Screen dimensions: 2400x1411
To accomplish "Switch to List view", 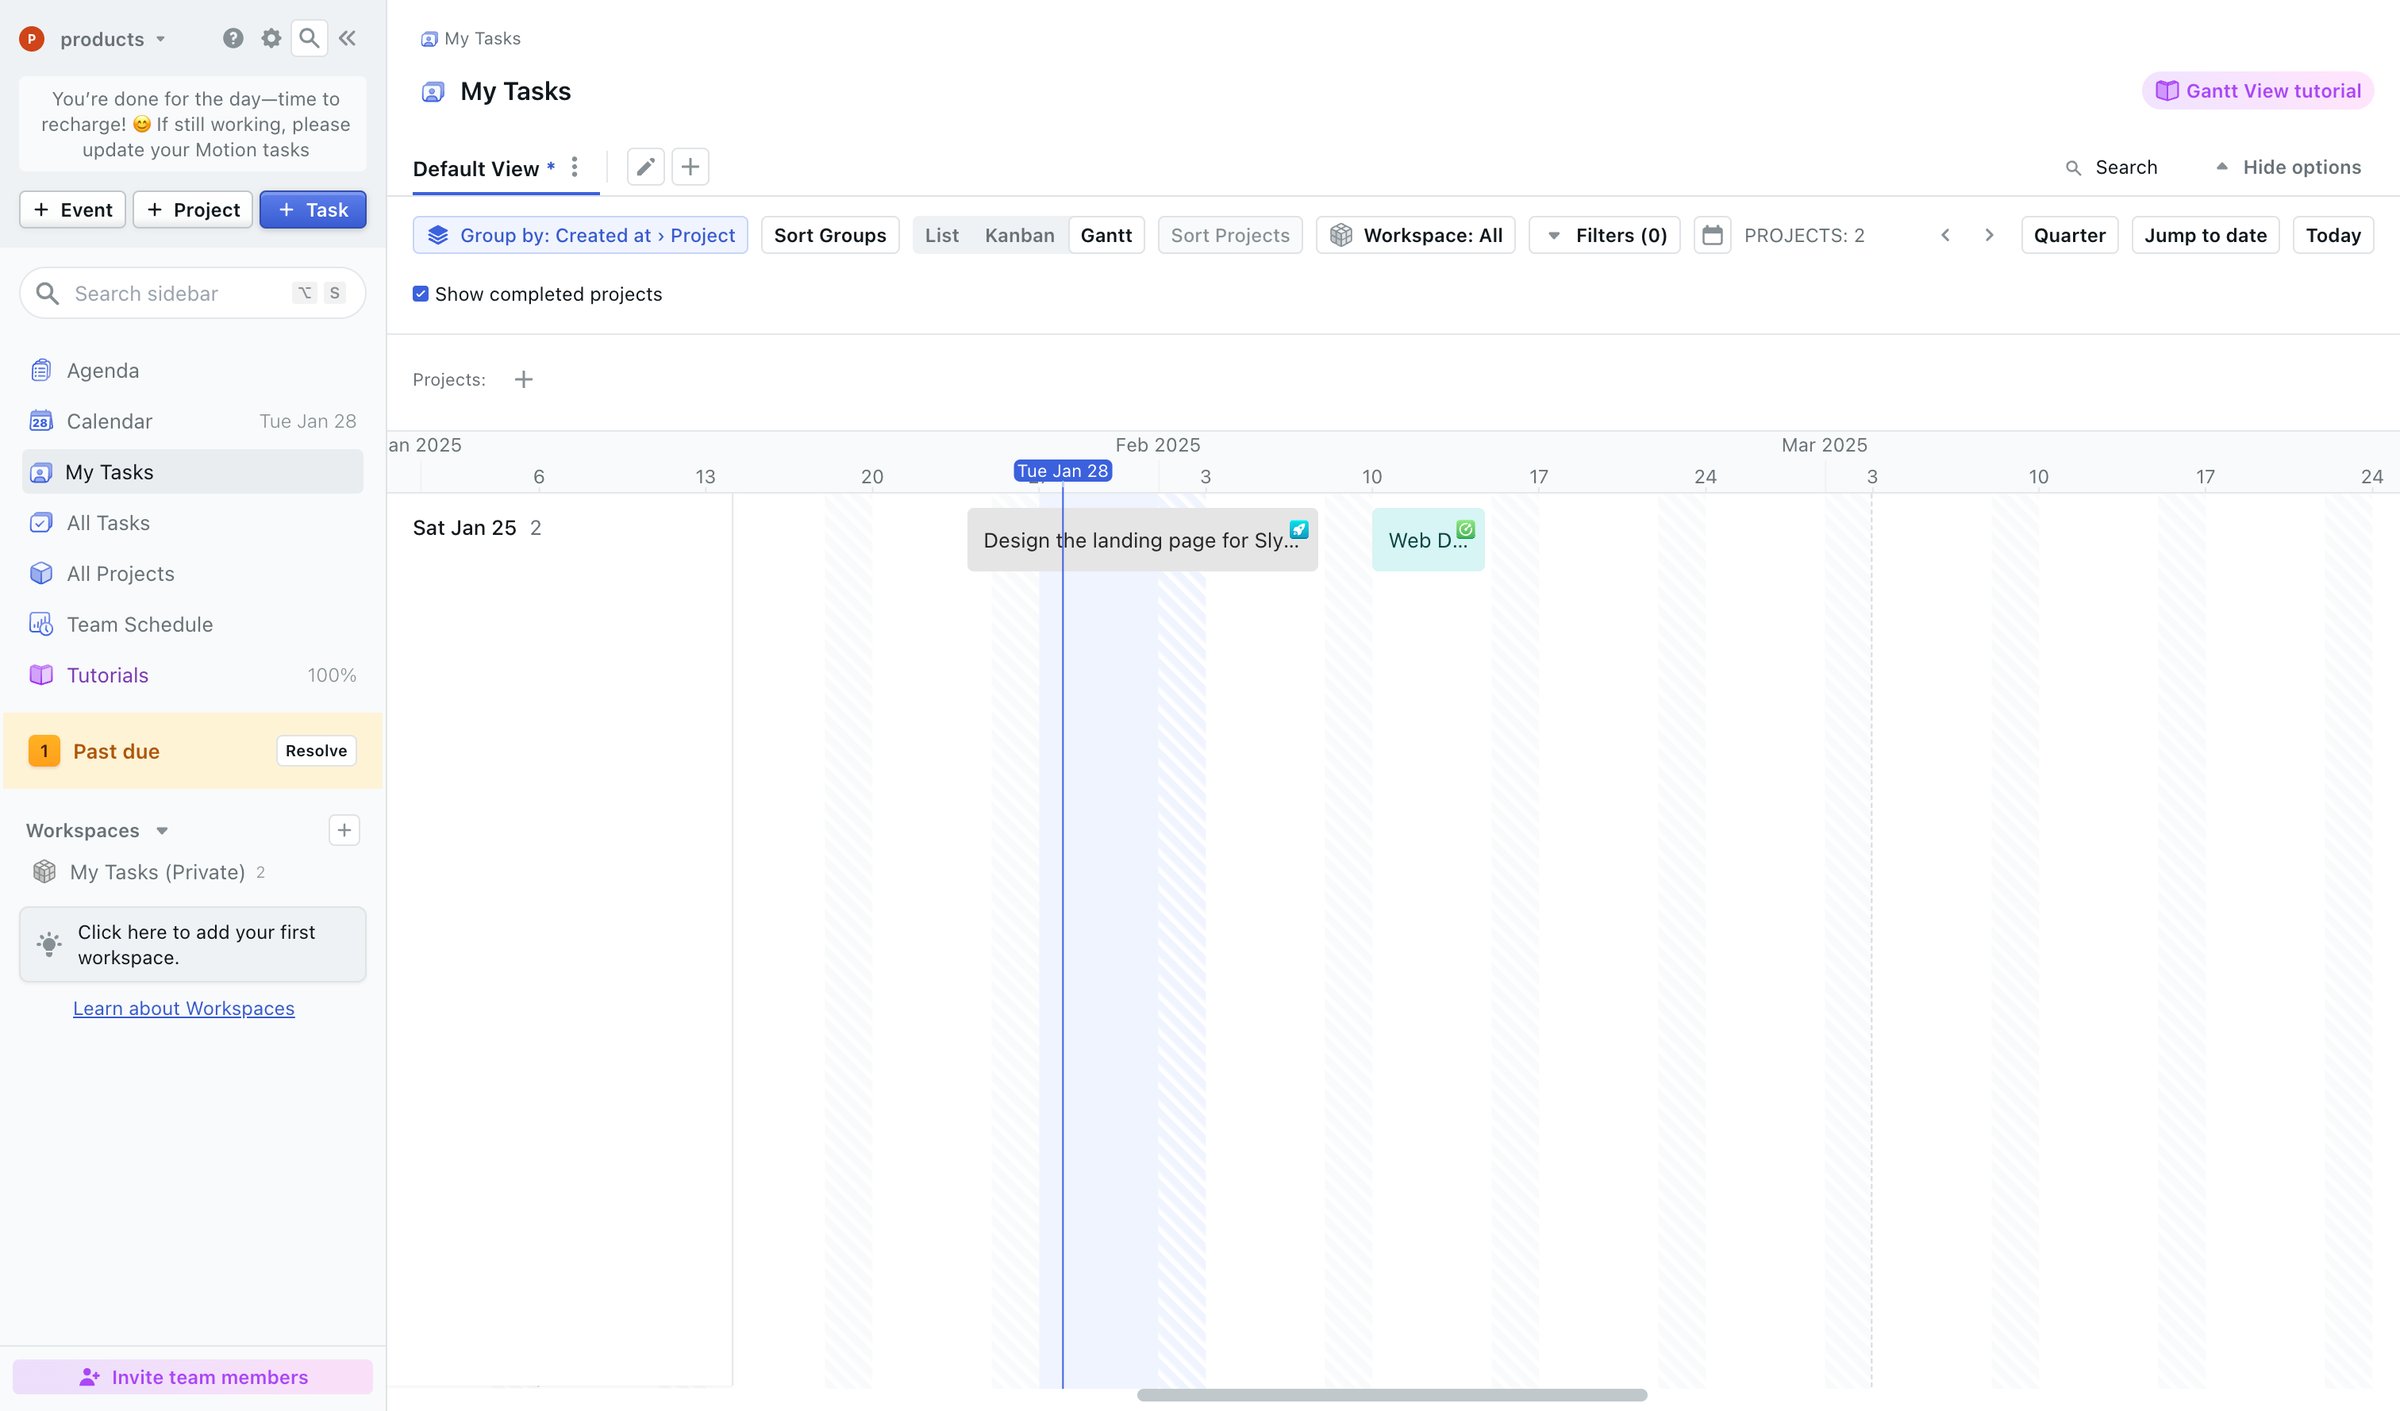I will (941, 235).
